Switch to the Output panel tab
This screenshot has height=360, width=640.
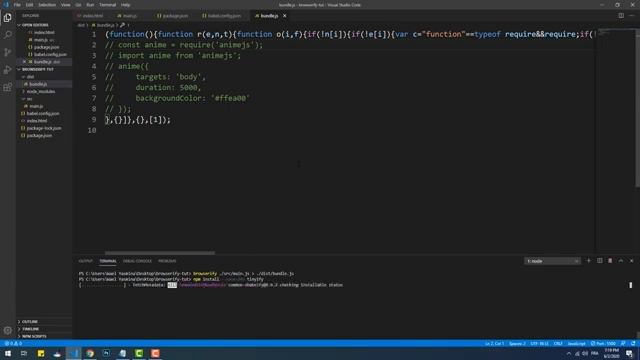85,261
